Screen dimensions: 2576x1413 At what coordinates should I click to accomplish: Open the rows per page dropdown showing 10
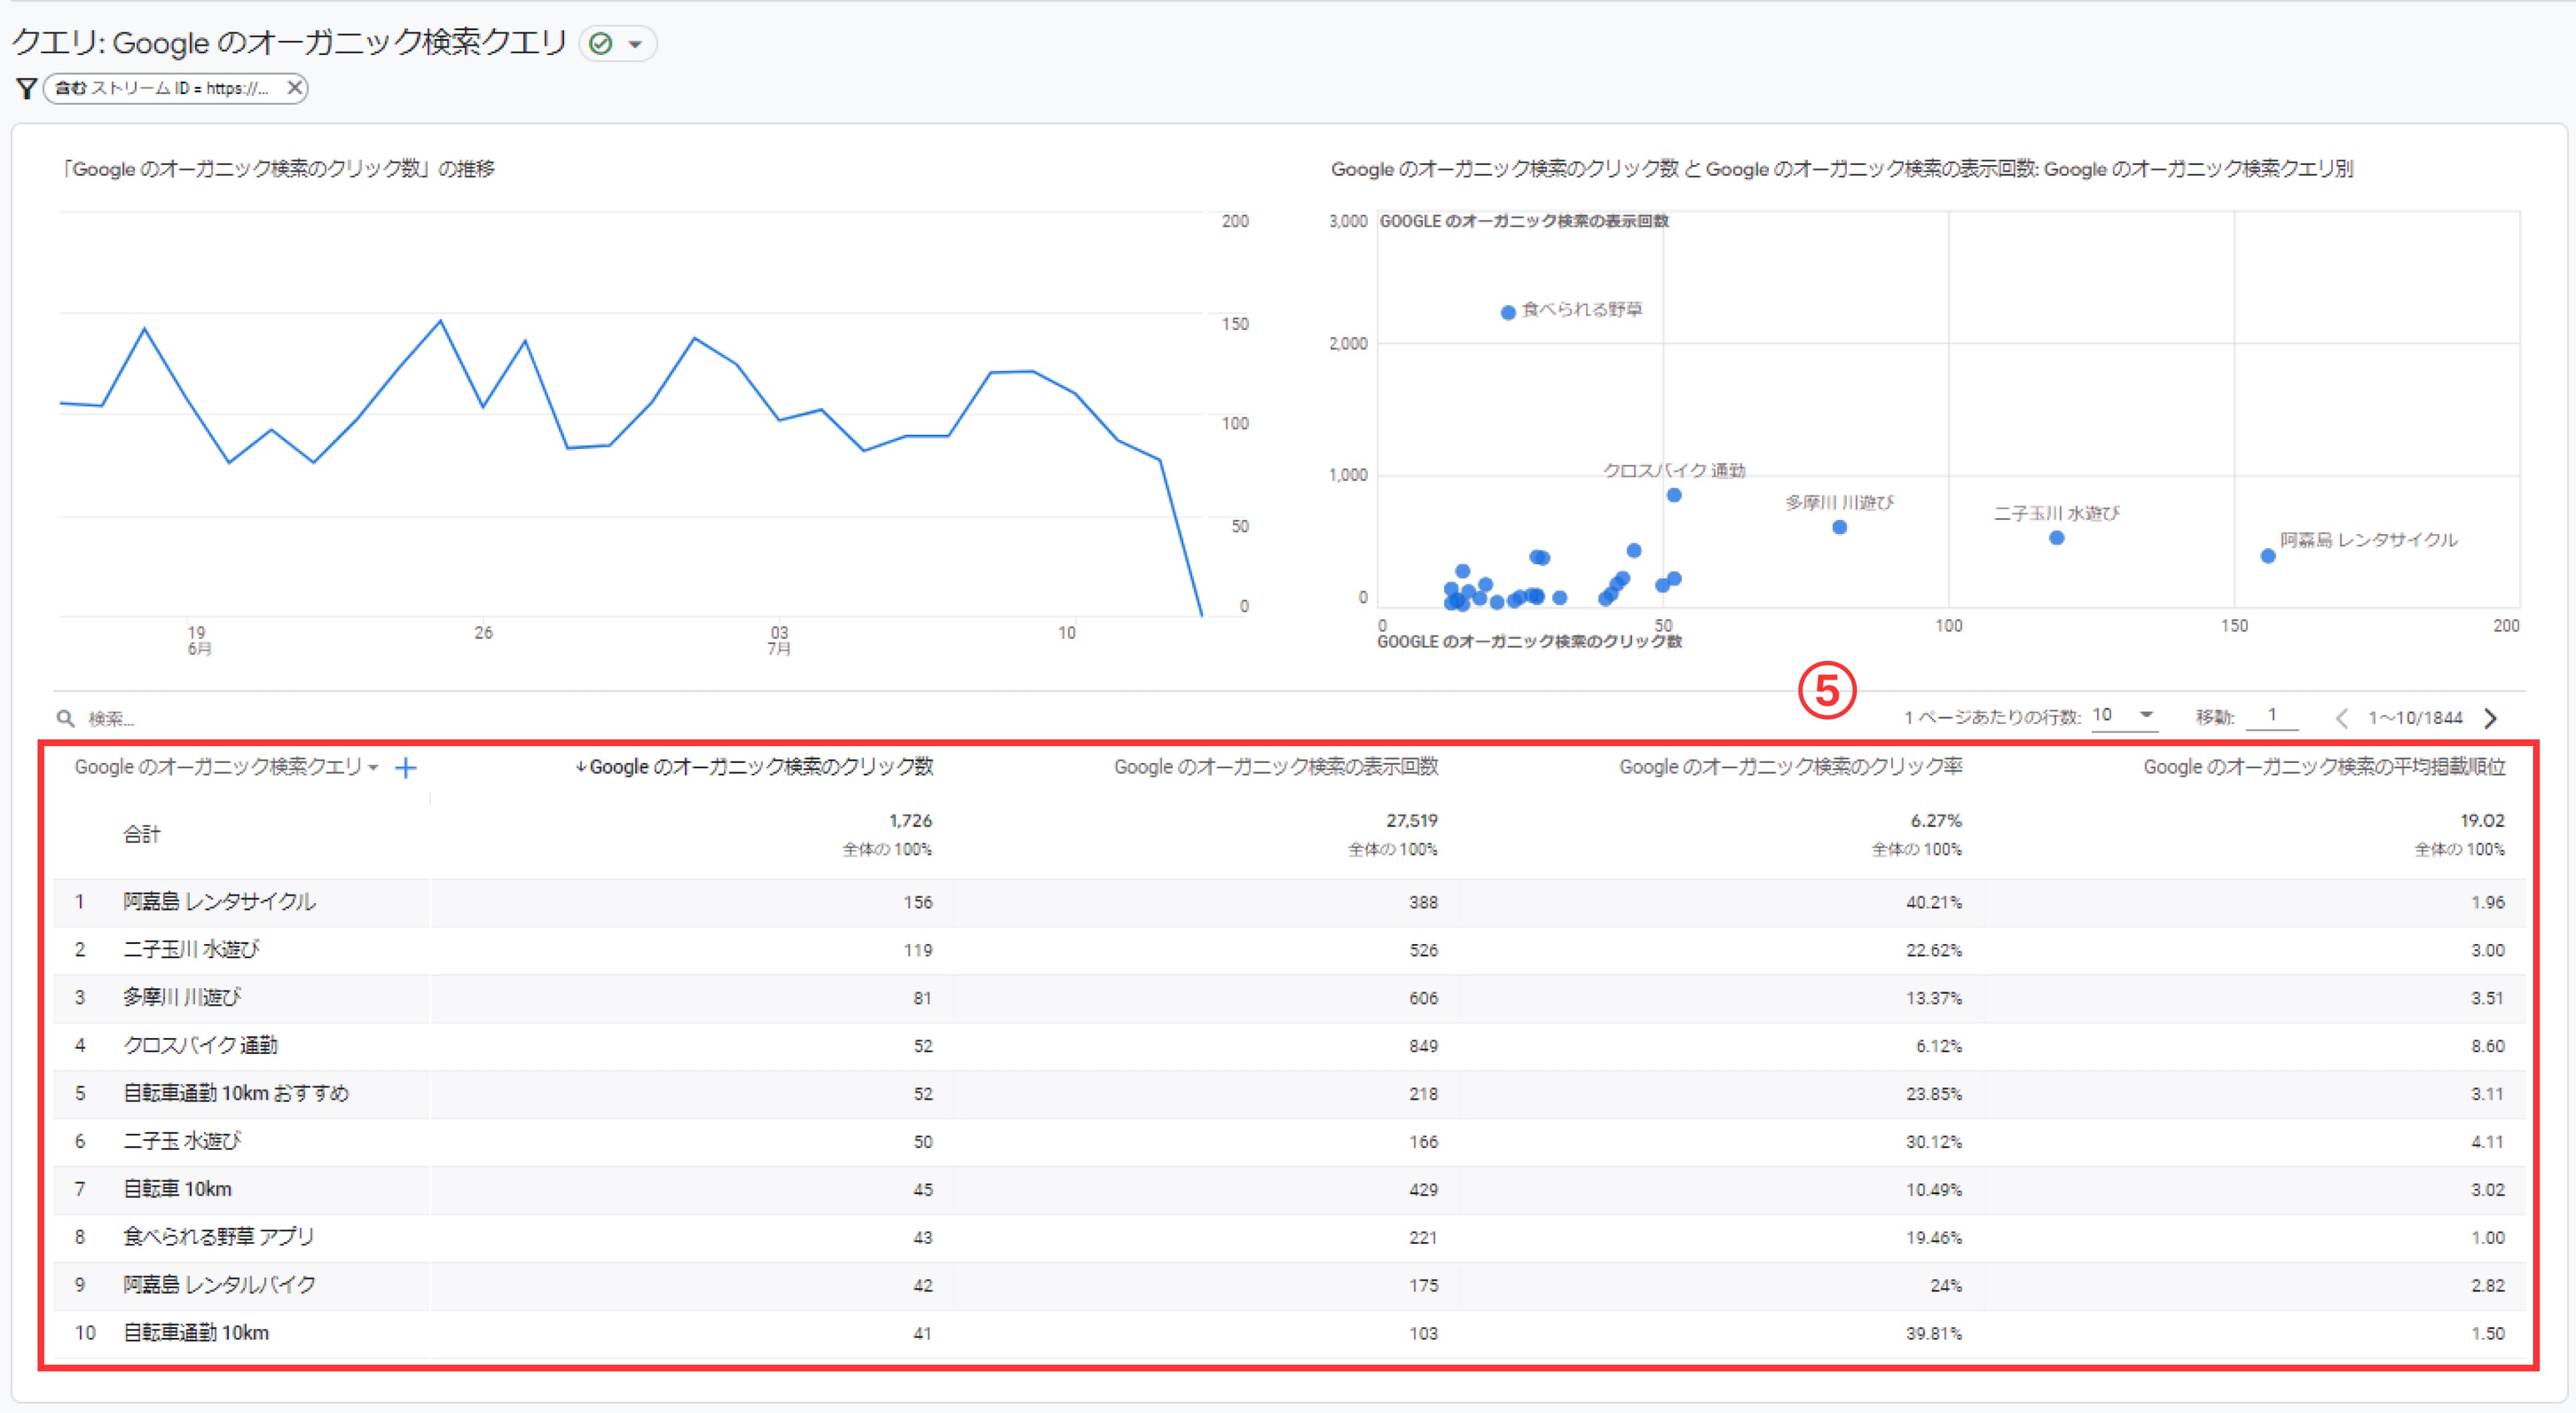pyautogui.click(x=2124, y=715)
